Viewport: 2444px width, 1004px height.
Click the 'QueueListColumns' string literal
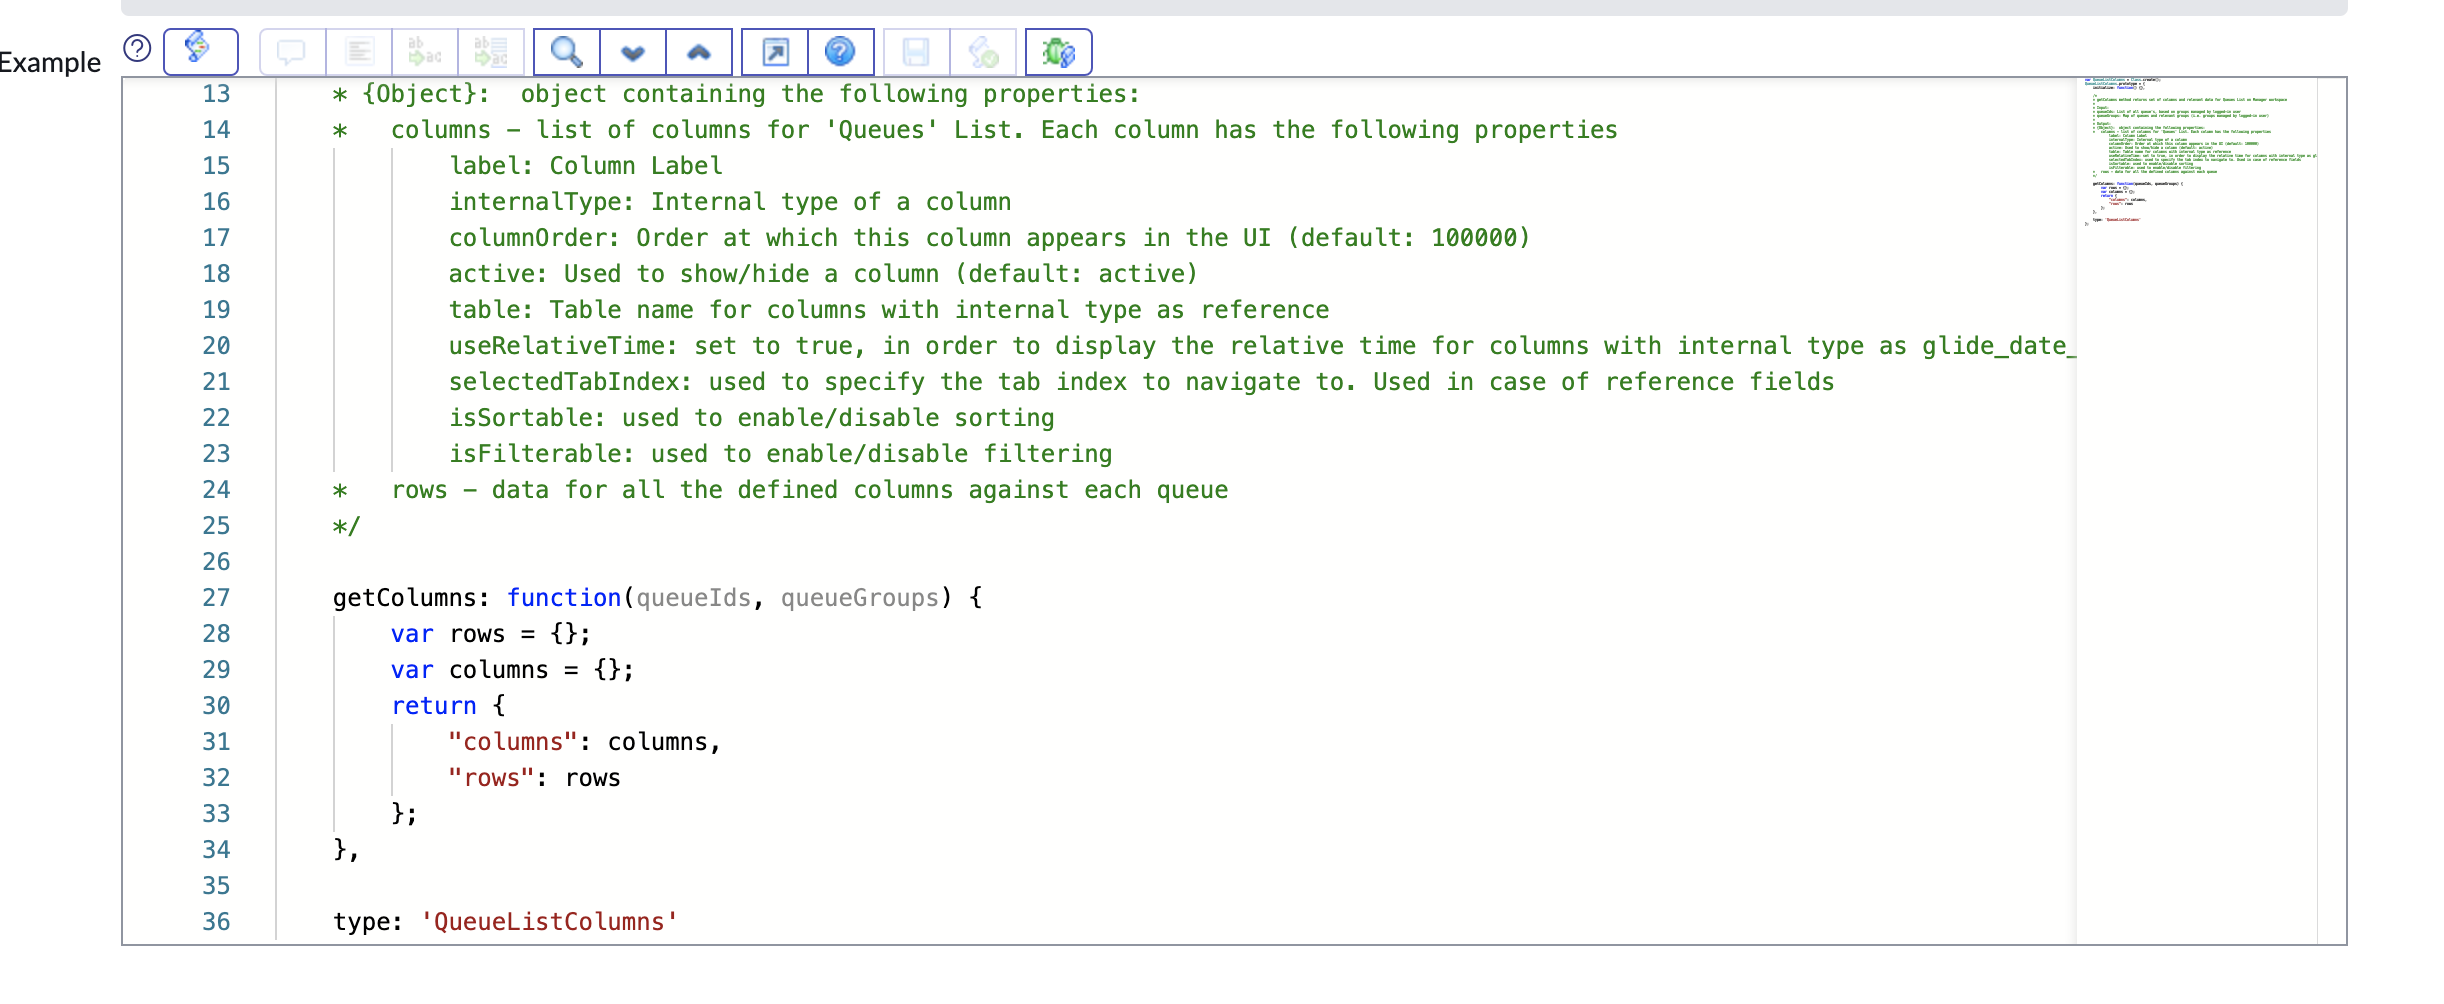point(549,922)
